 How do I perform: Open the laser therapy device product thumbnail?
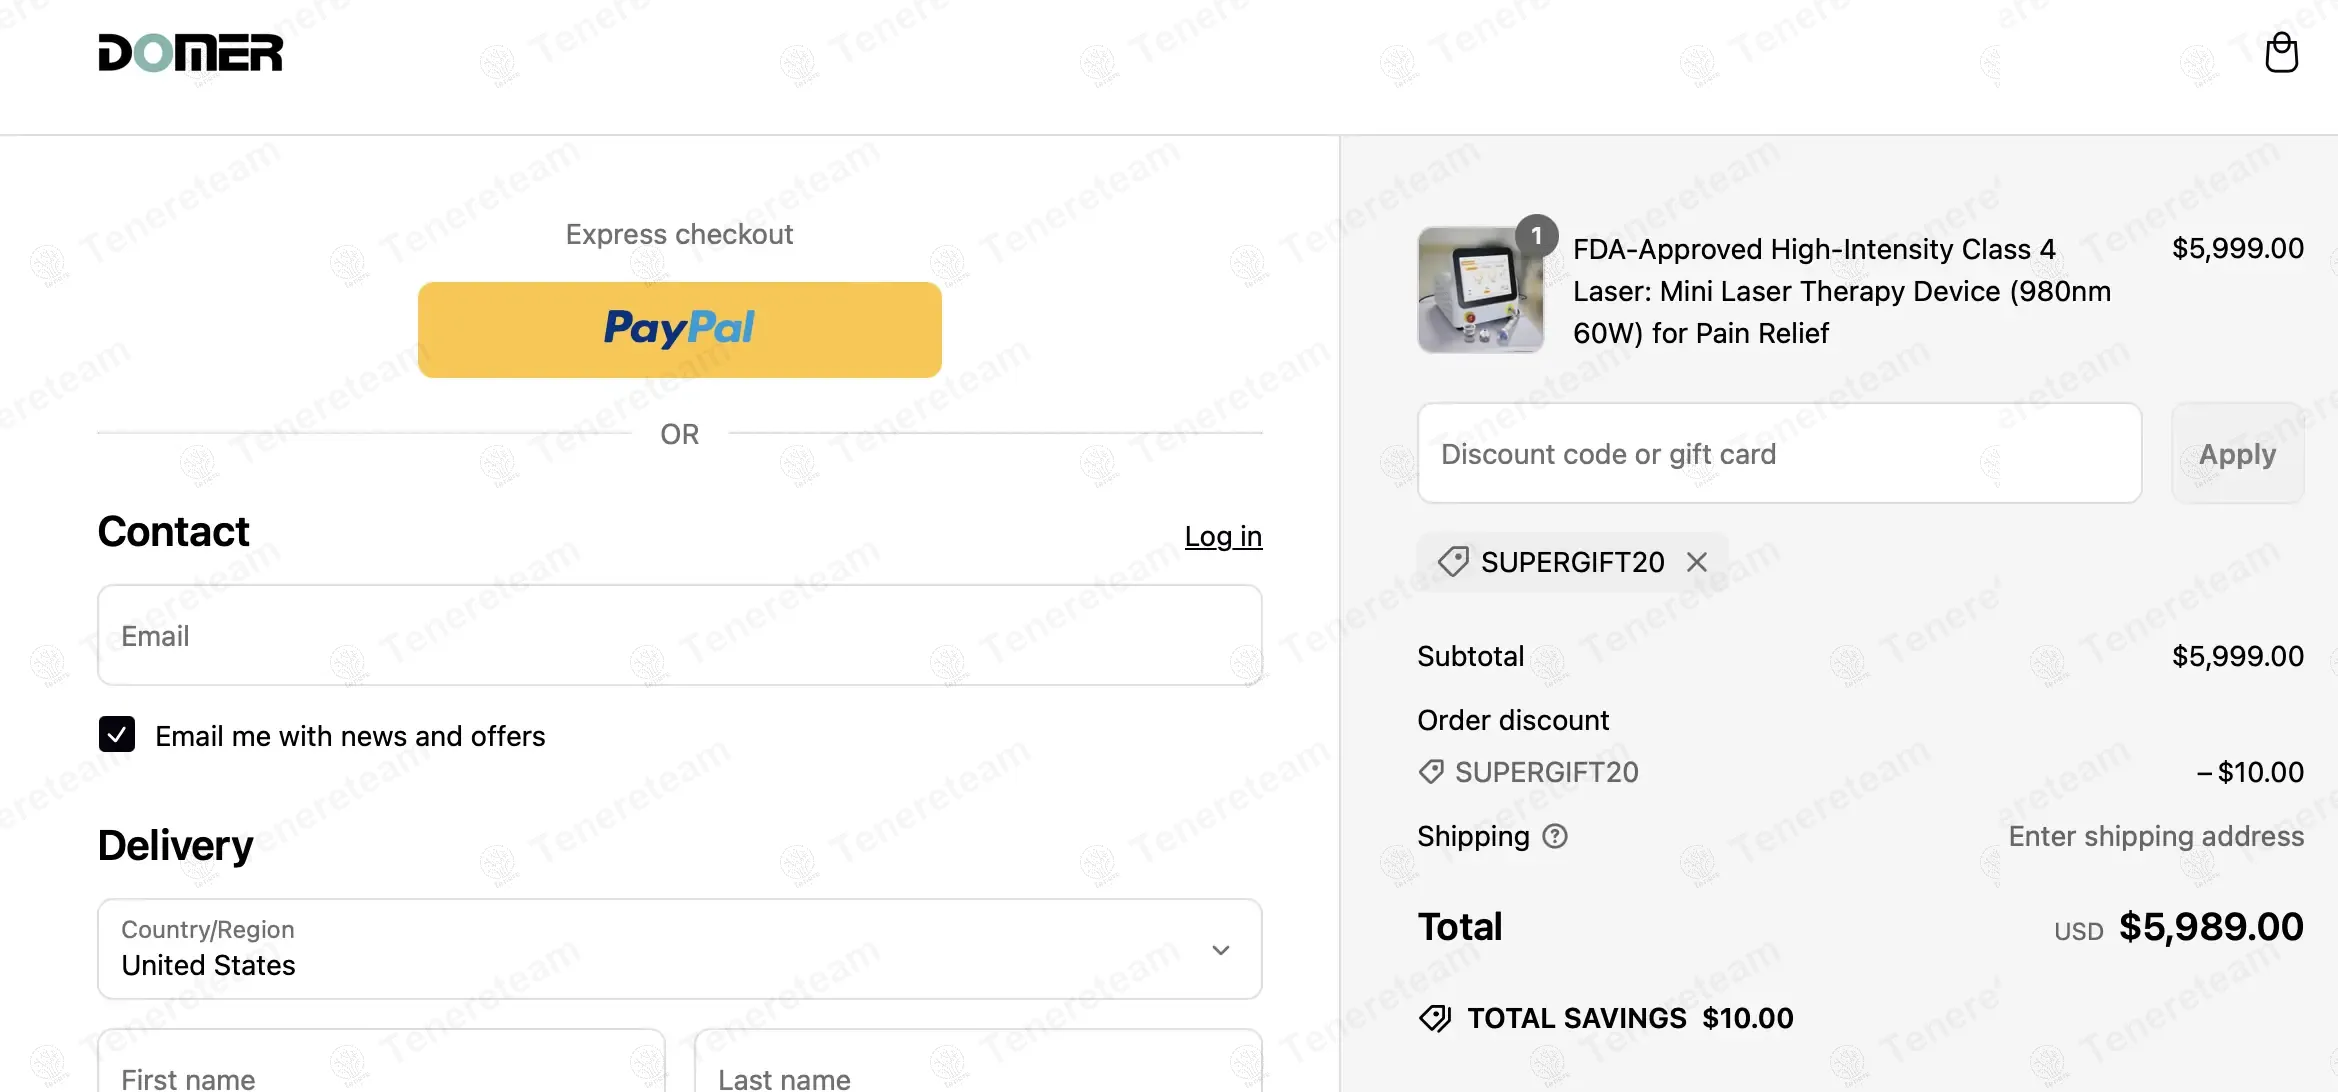click(x=1479, y=291)
